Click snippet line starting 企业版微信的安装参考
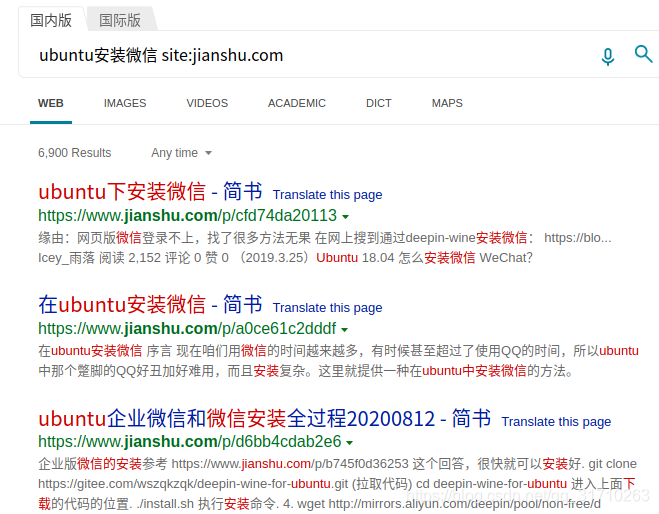Viewport: 659px width, 514px height. (337, 464)
